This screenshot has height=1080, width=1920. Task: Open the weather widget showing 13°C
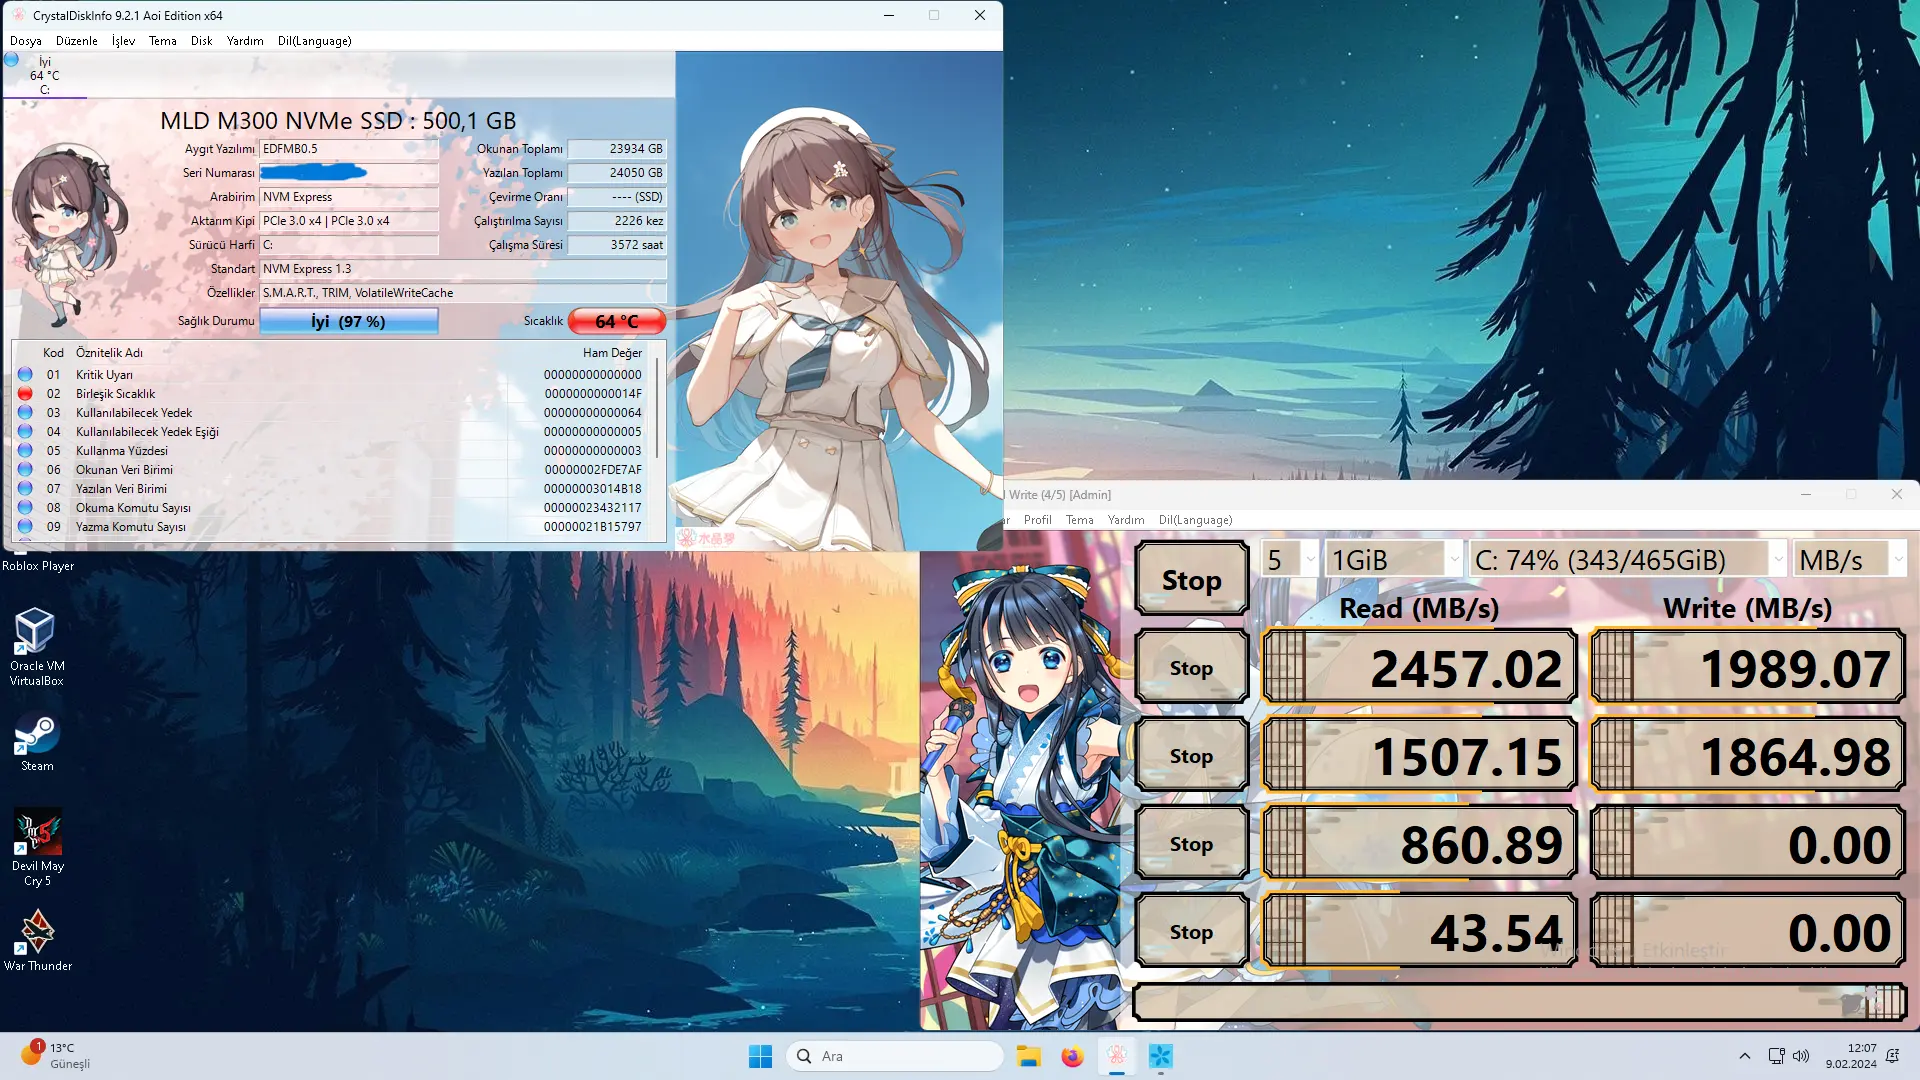[x=56, y=1055]
